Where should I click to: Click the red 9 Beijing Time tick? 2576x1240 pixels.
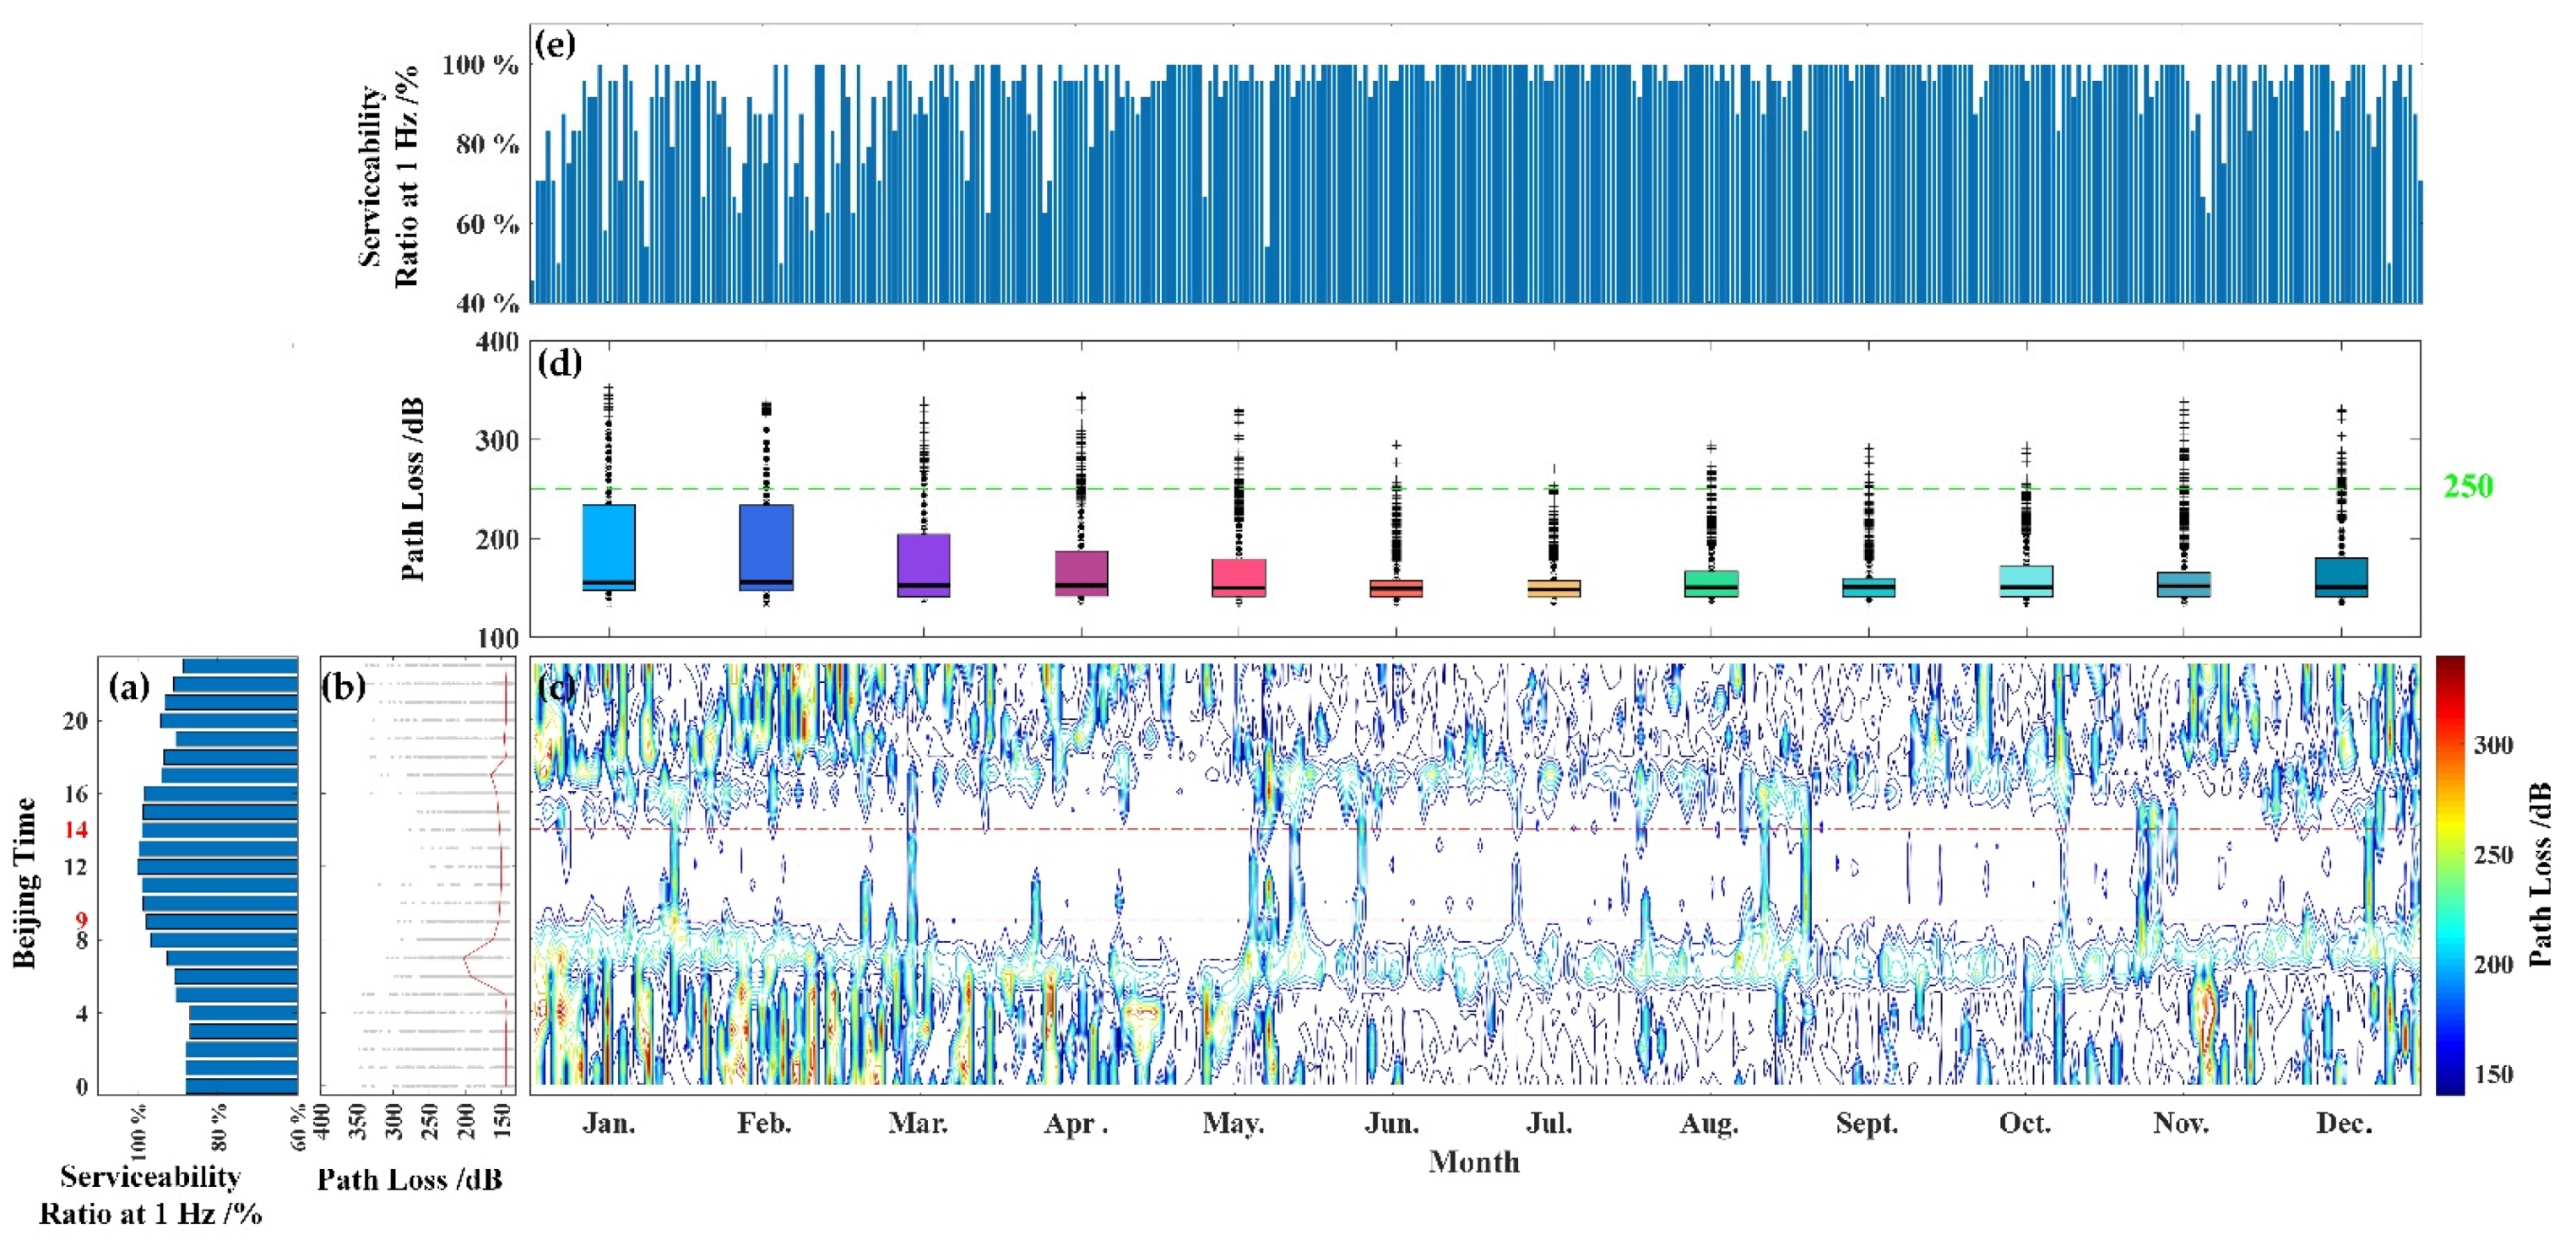click(81, 919)
